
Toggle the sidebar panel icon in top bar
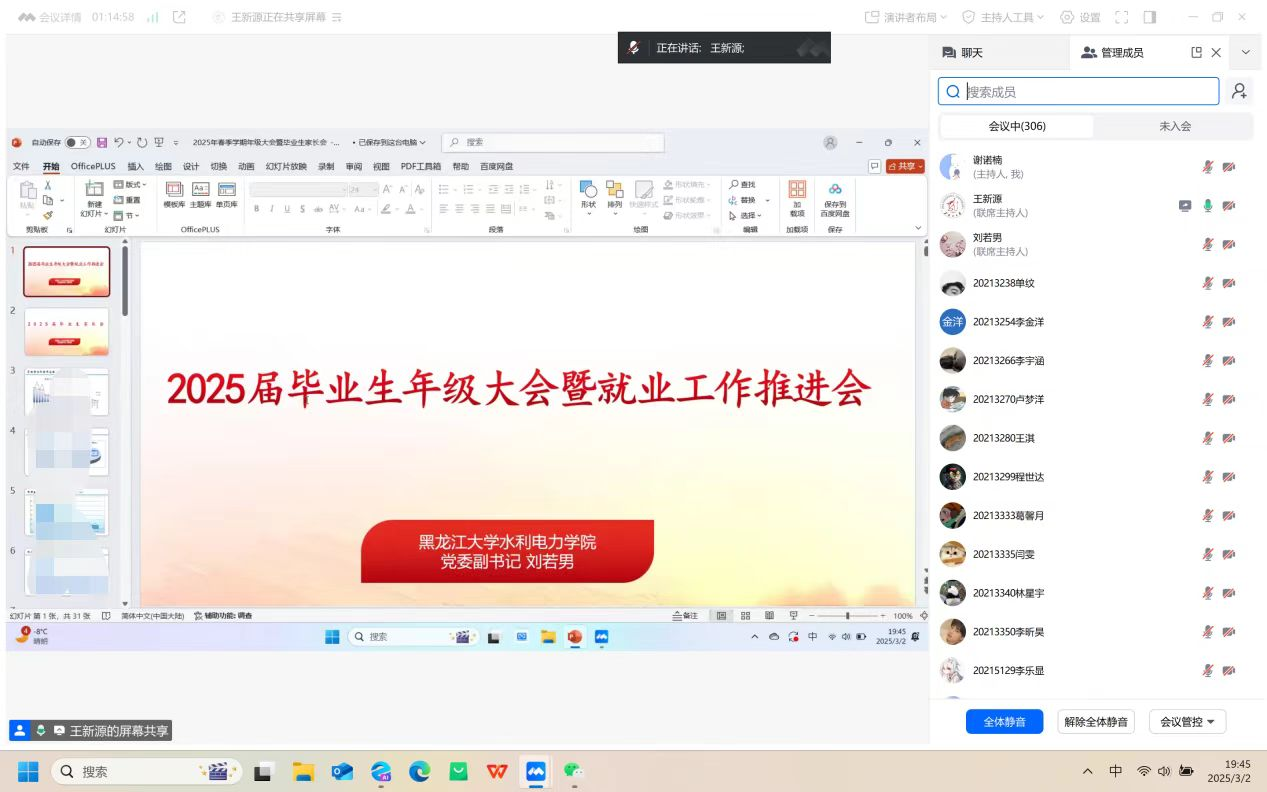1150,17
